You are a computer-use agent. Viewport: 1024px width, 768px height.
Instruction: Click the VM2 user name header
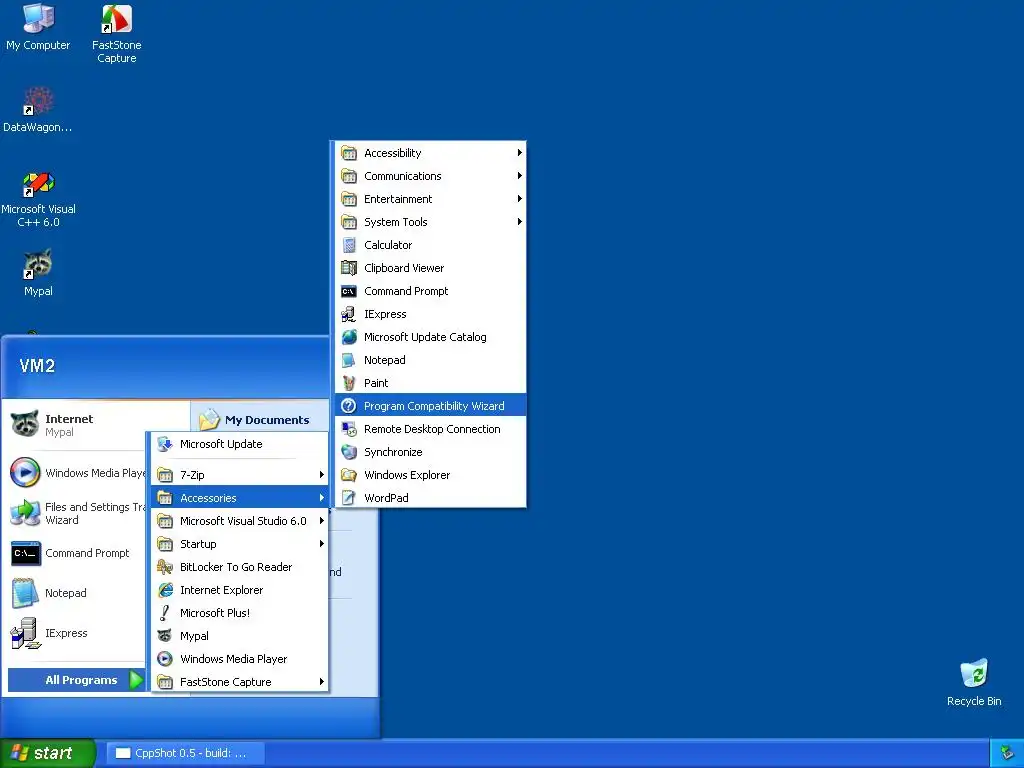(37, 366)
